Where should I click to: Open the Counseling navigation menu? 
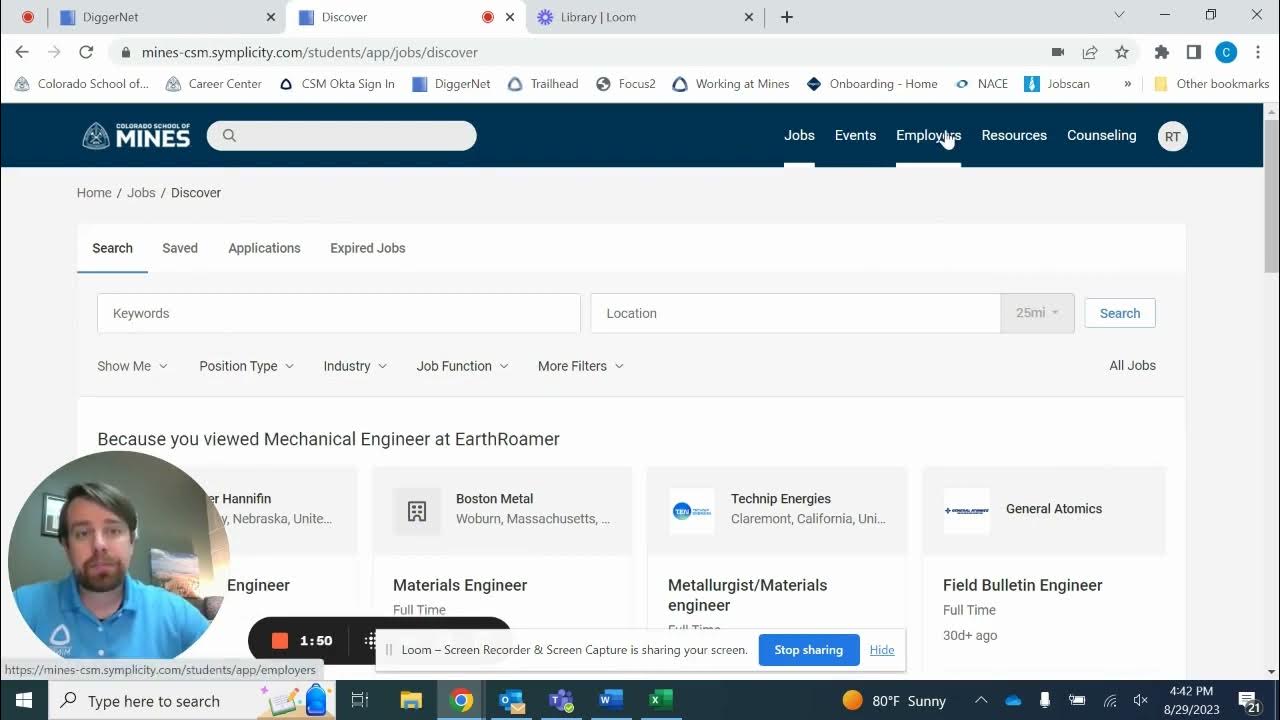pyautogui.click(x=1101, y=135)
